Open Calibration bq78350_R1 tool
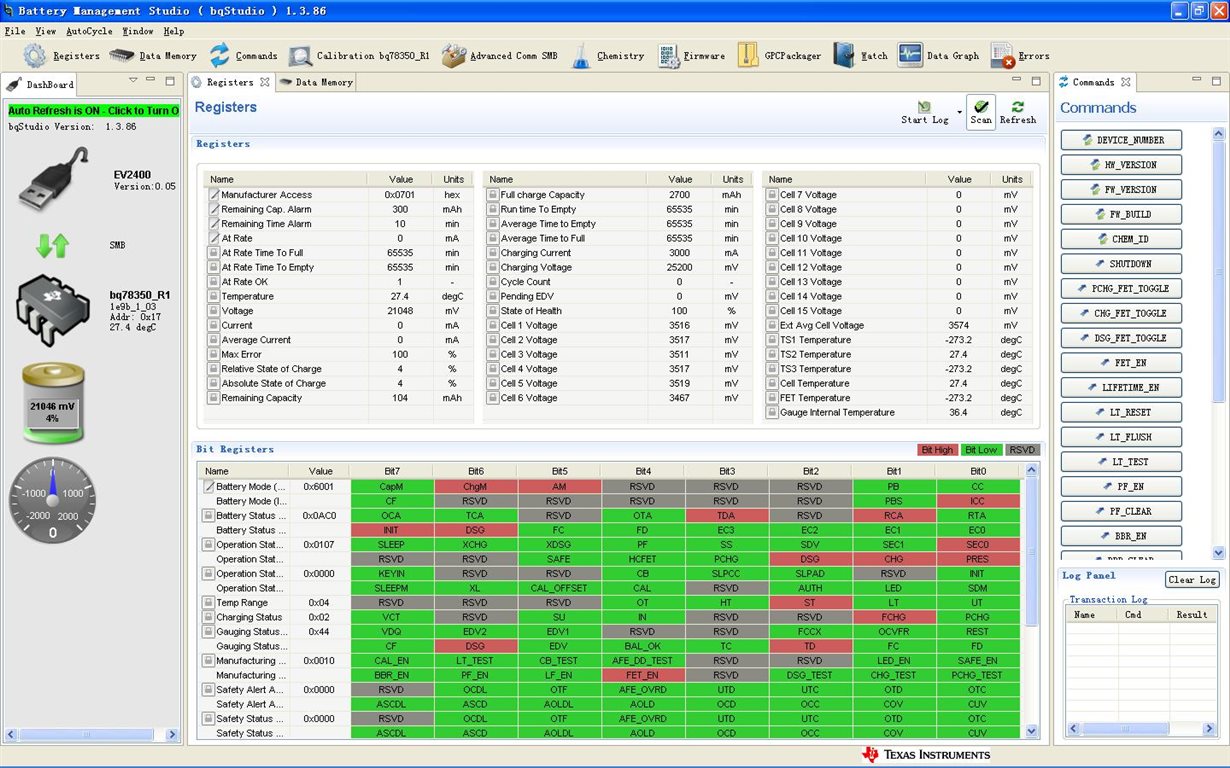The image size is (1230, 768). point(300,56)
